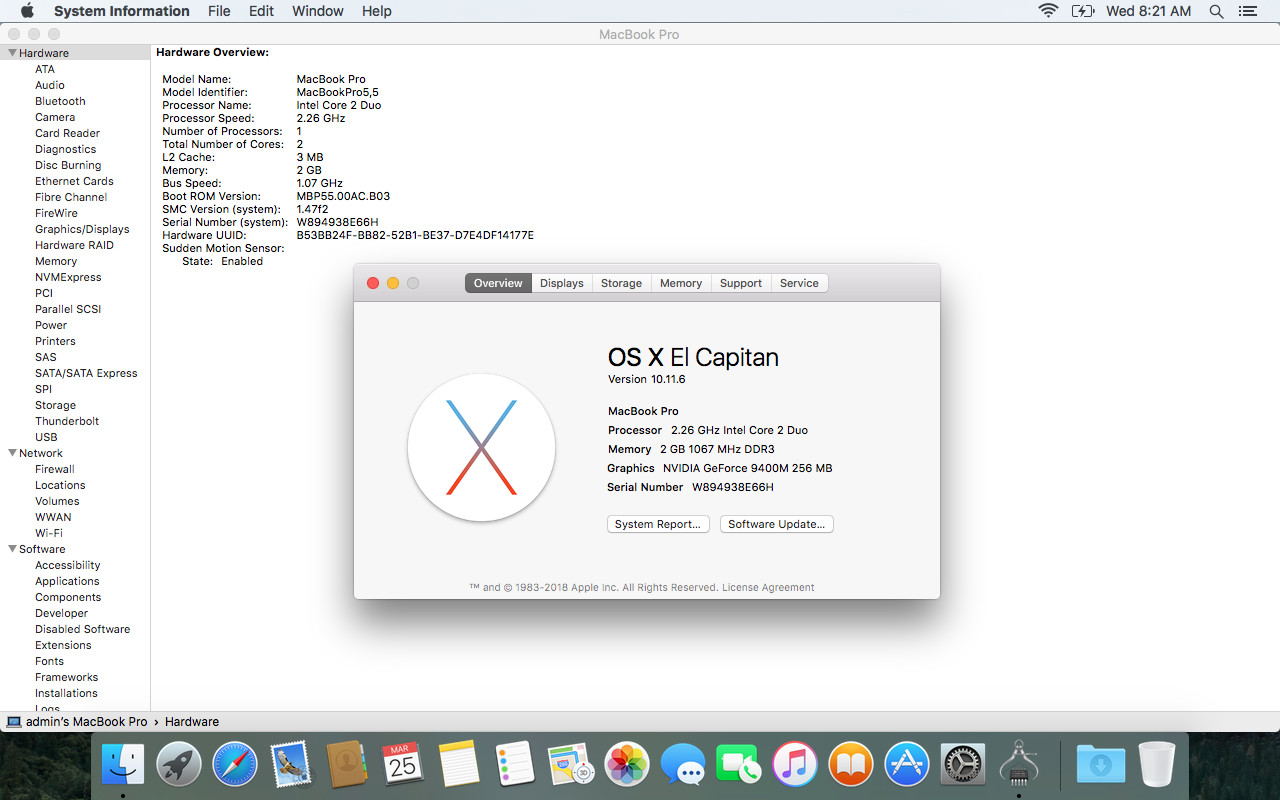This screenshot has height=800, width=1280.
Task: Click the System Information Dock icon
Action: (x=1019, y=765)
